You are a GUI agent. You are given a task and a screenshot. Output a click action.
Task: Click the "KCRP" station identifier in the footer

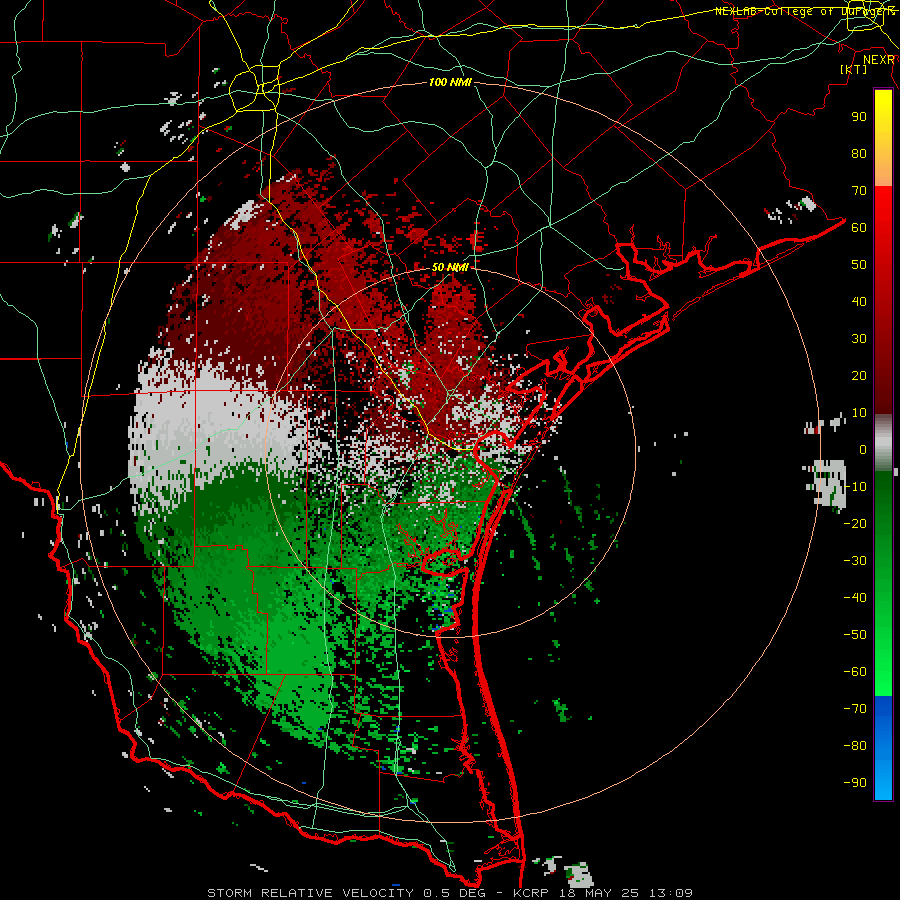tap(533, 893)
